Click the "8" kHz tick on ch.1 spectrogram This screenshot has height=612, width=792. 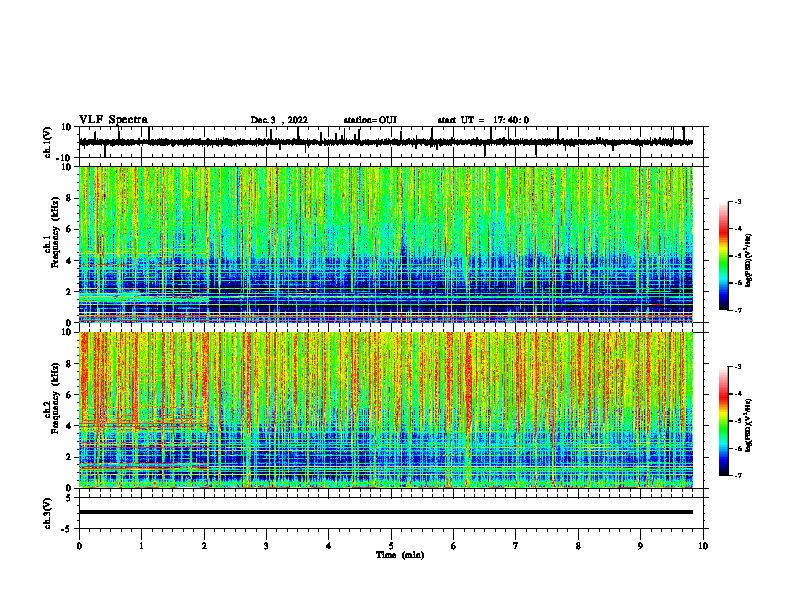(70, 198)
